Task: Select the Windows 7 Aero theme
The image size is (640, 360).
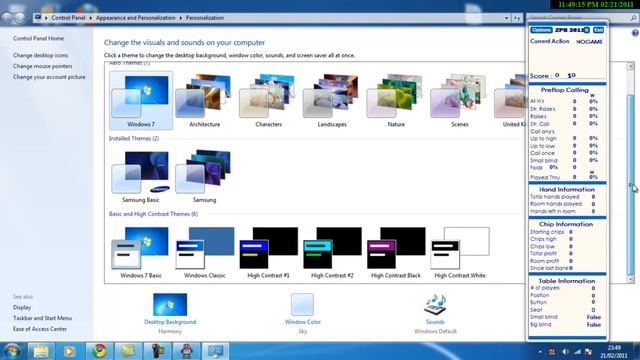Action: pyautogui.click(x=141, y=100)
